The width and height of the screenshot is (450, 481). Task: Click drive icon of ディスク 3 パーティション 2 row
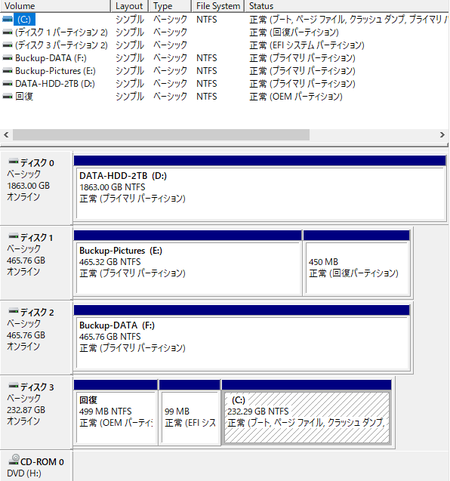click(x=7, y=45)
